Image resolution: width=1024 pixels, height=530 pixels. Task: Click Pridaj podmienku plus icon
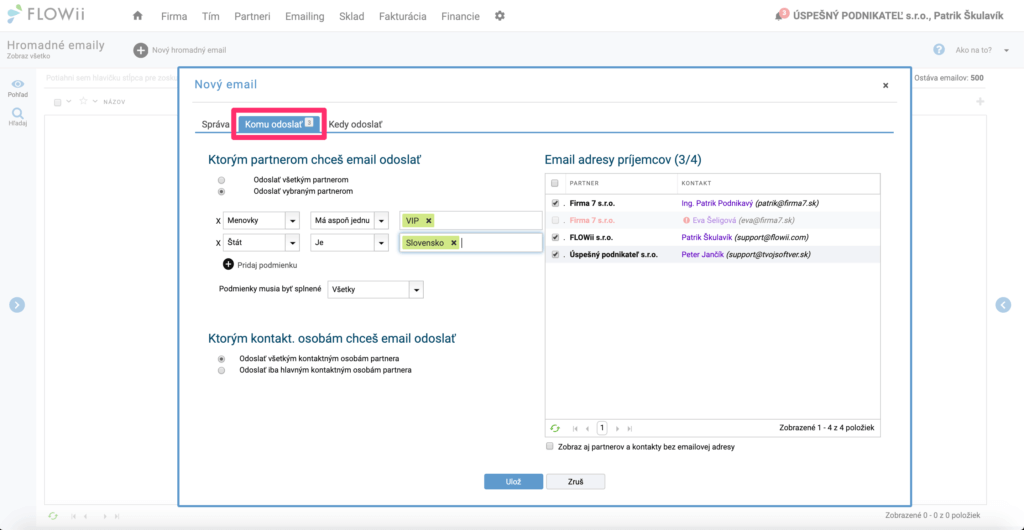tap(228, 264)
